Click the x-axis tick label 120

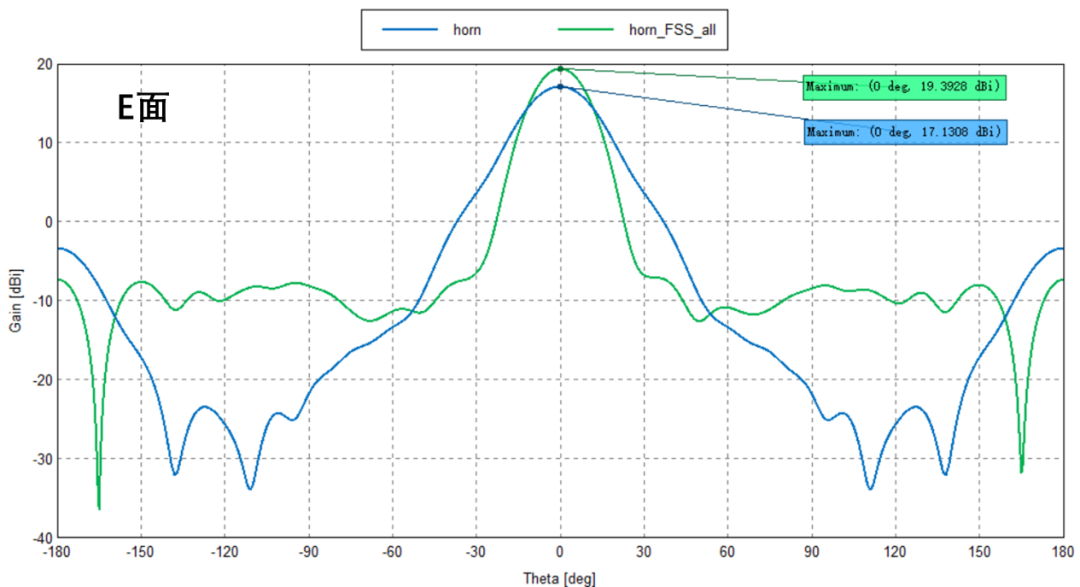(x=895, y=552)
